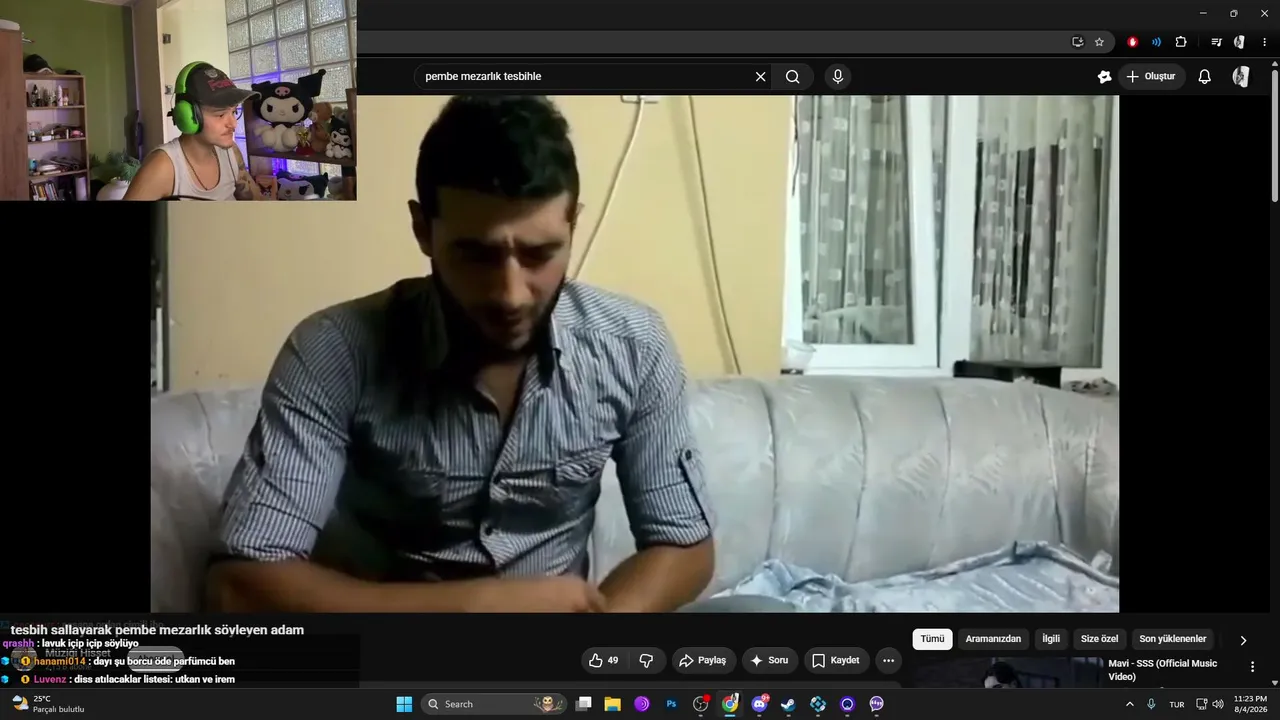The image size is (1280, 720).
Task: Open YouTube notifications bell
Action: point(1205,77)
